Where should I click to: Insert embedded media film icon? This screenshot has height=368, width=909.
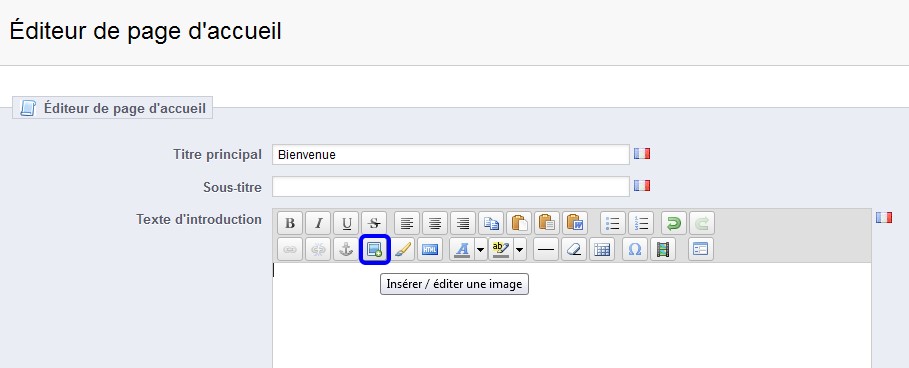click(663, 250)
